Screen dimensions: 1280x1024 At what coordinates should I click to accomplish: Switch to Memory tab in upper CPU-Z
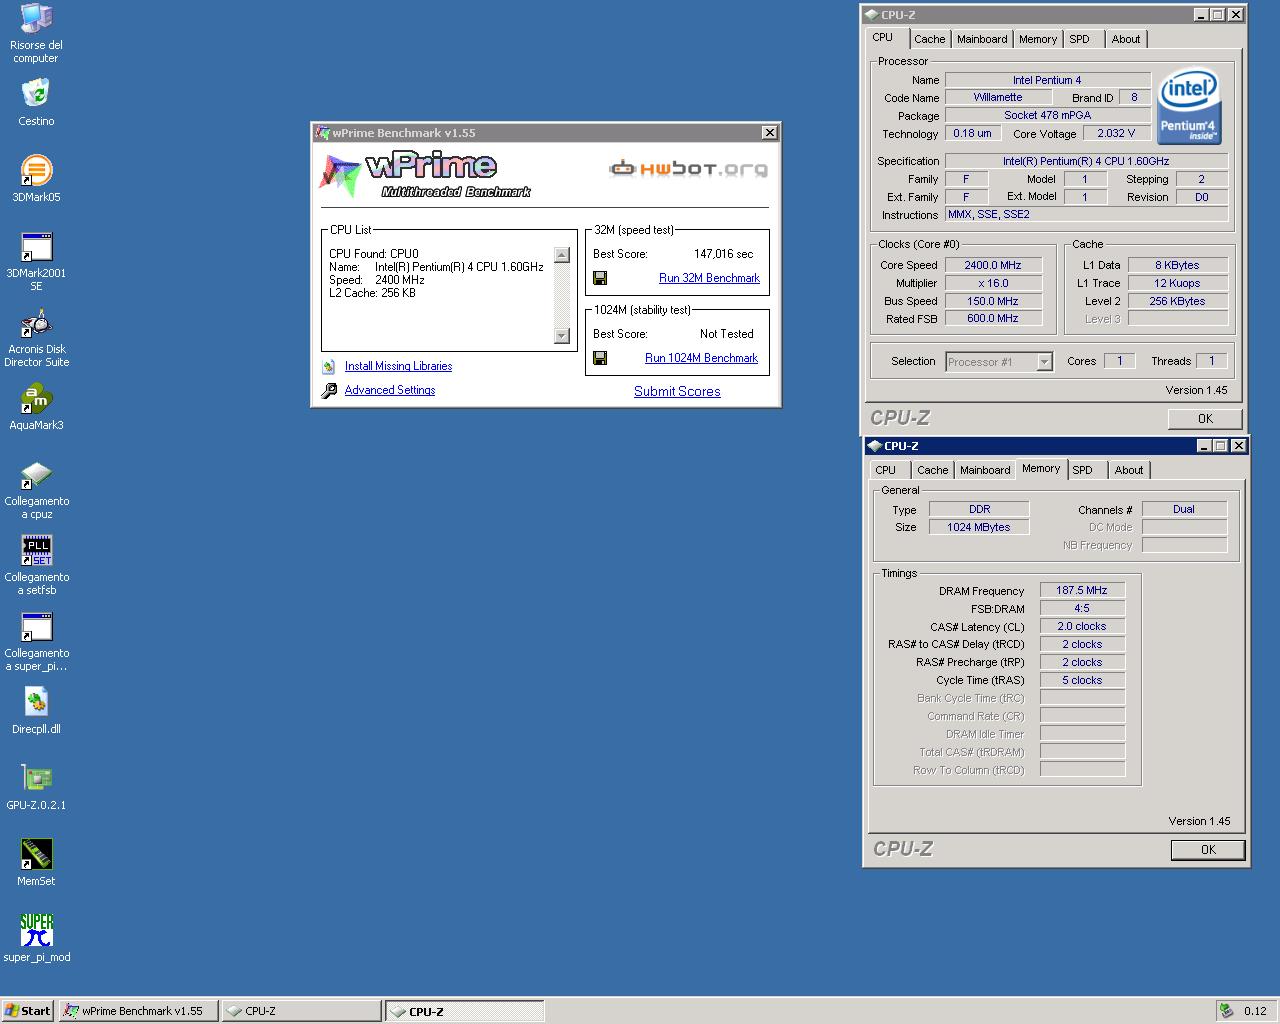click(1038, 39)
